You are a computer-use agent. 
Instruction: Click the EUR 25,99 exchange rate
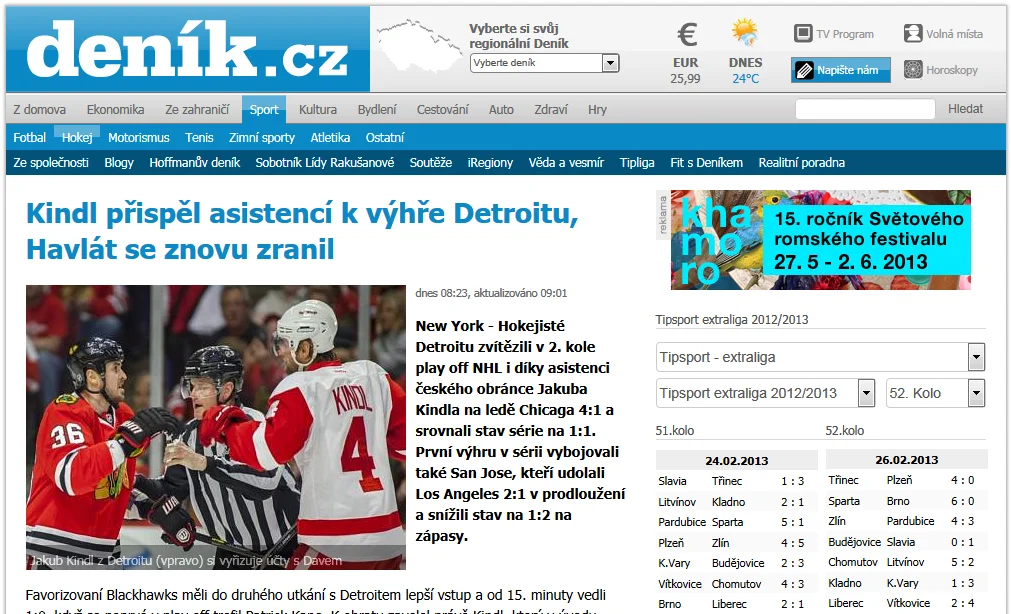(685, 70)
